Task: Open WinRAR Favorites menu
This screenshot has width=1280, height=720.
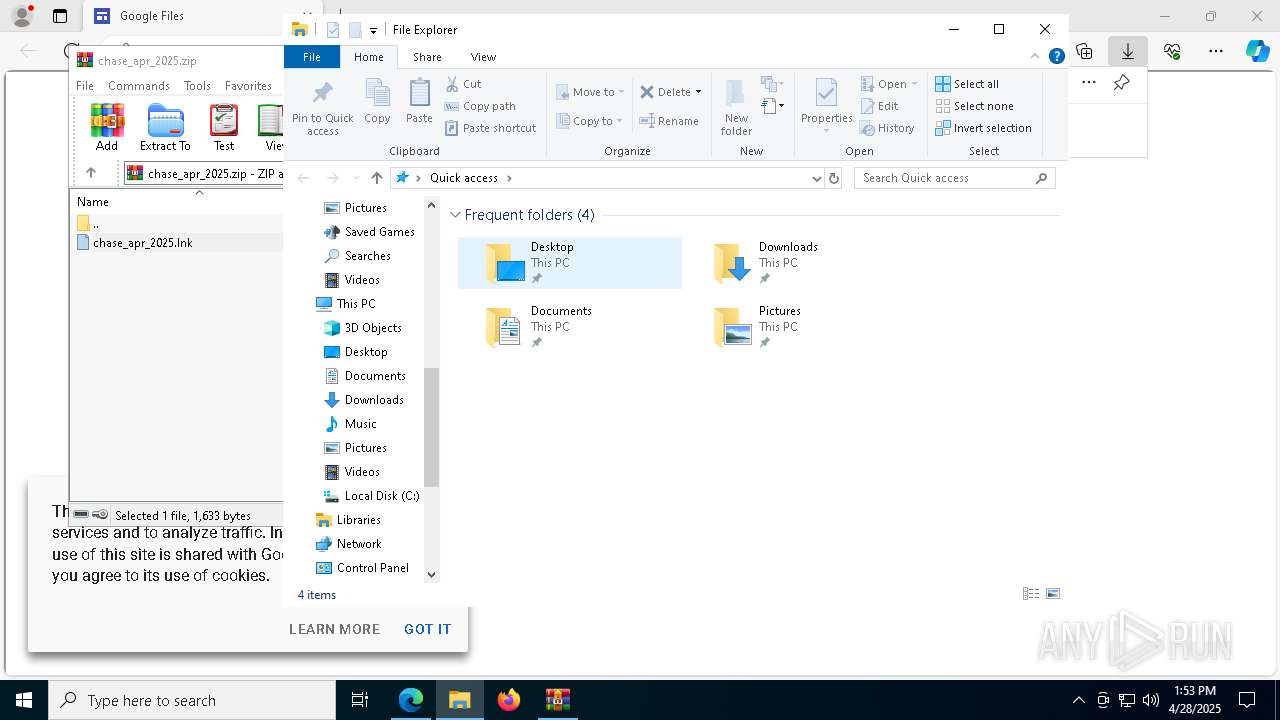Action: (248, 86)
